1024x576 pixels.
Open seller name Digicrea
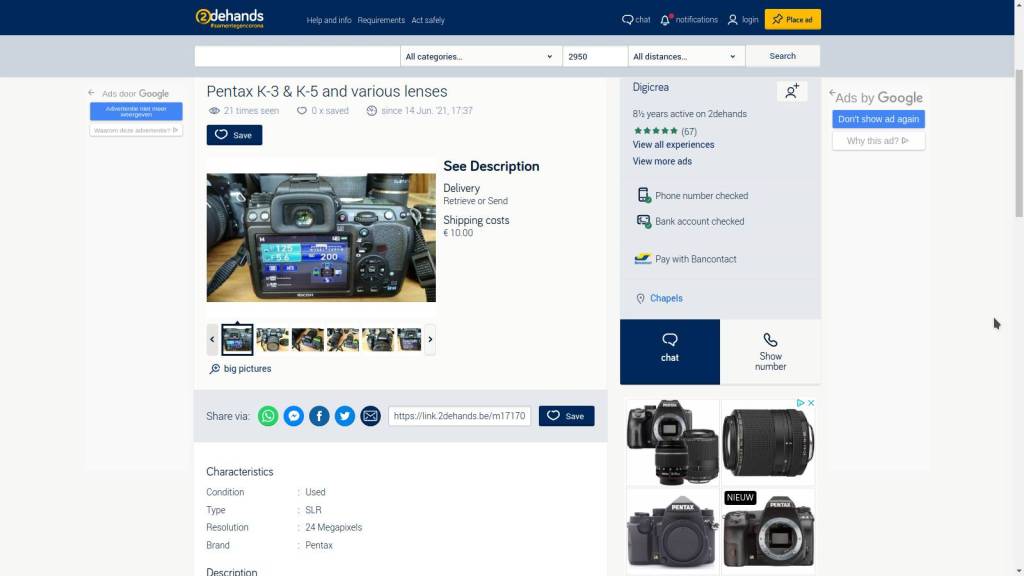tap(650, 88)
